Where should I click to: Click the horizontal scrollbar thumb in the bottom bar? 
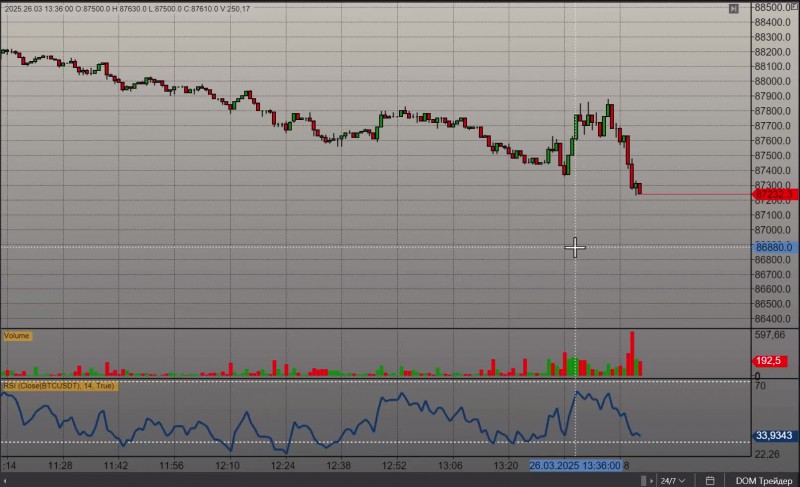(x=643, y=480)
